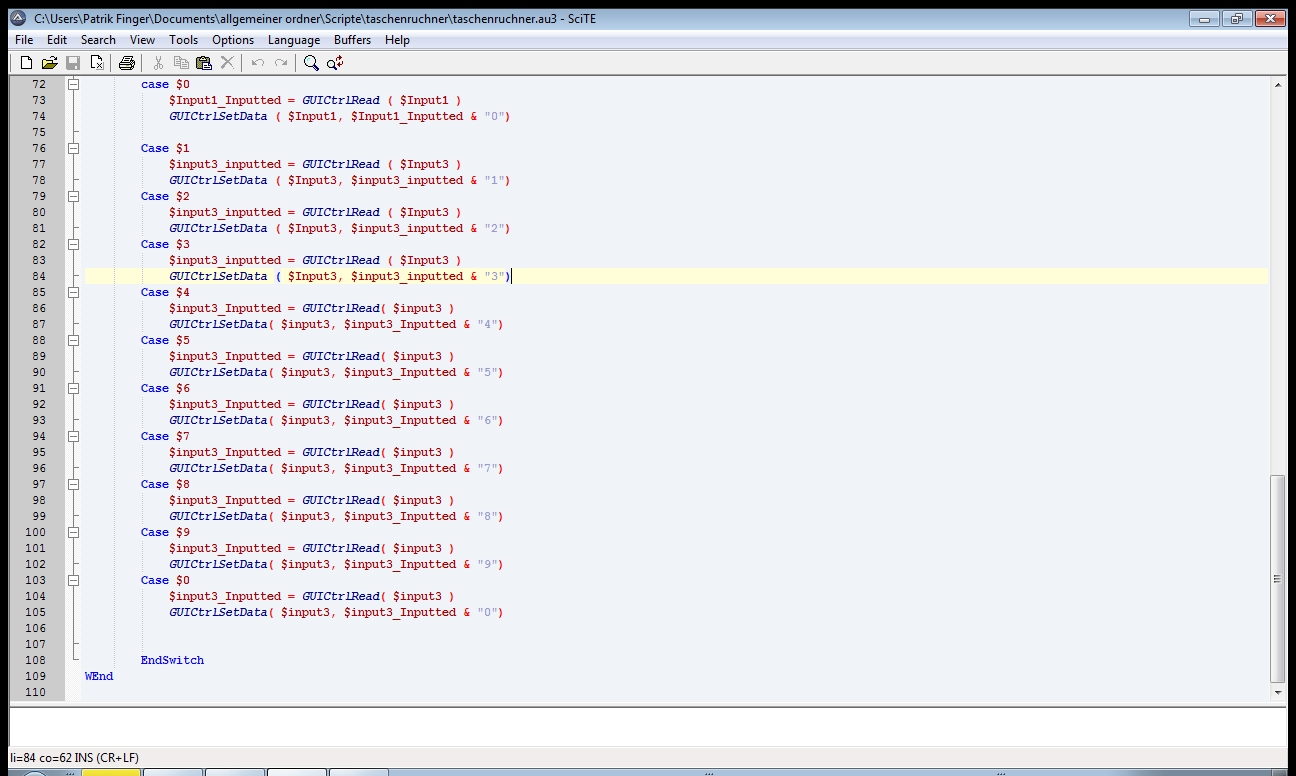1296x776 pixels.
Task: Collapse Case $1 block at line 76
Action: coord(73,149)
